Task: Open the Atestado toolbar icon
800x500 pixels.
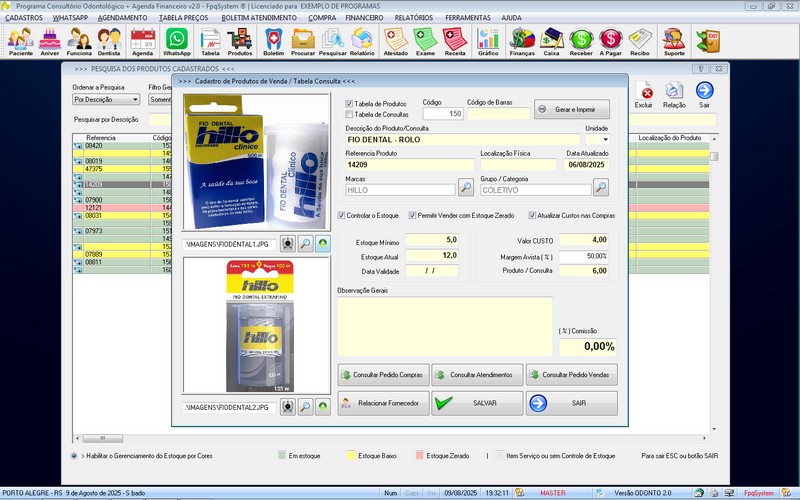Action: pyautogui.click(x=396, y=41)
